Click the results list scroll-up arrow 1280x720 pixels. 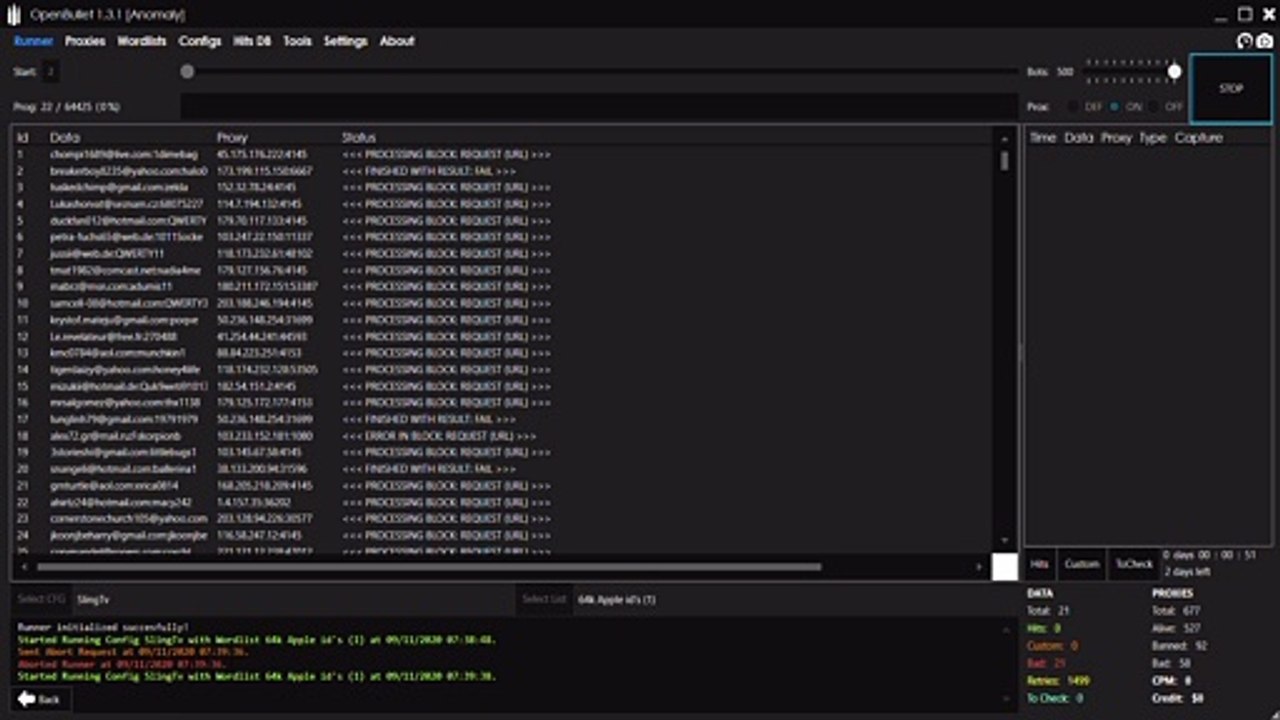pyautogui.click(x=1004, y=138)
